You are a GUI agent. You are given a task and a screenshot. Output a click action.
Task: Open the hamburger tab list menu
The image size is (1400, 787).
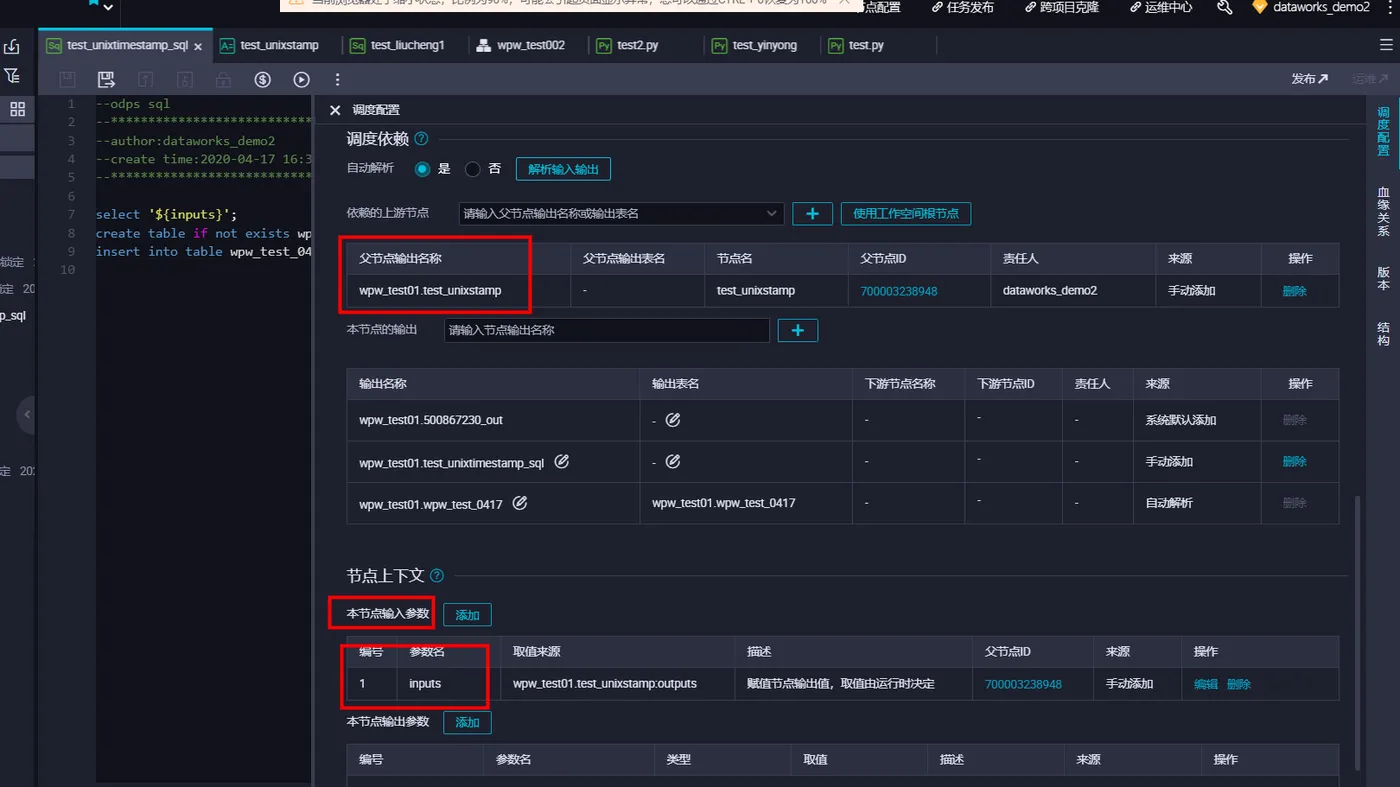1386,45
